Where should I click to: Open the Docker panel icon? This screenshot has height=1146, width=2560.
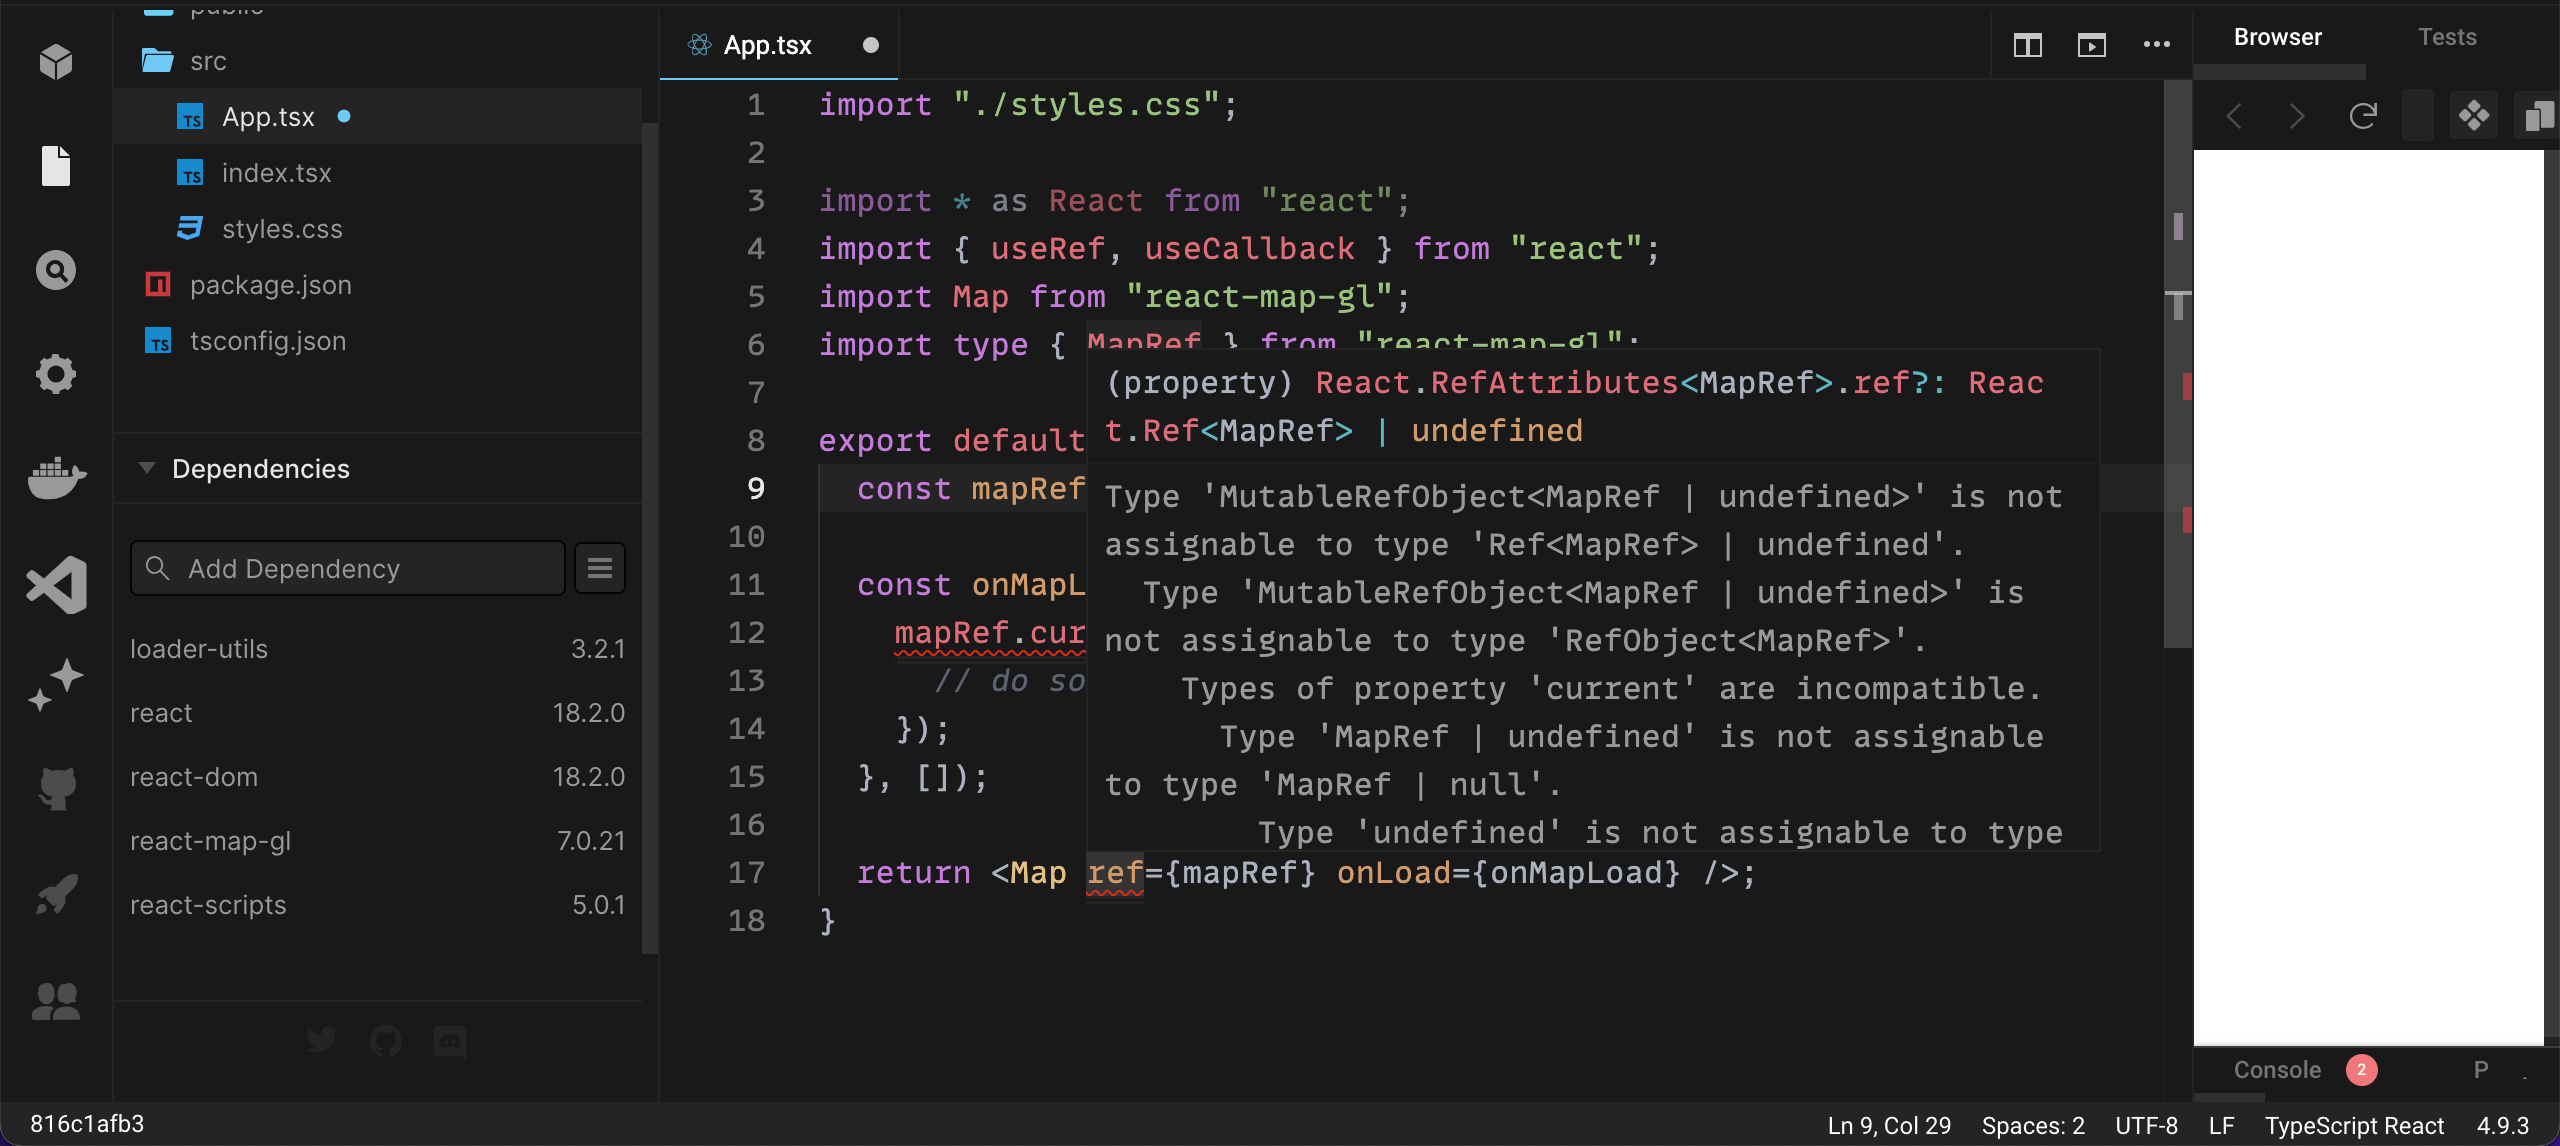pyautogui.click(x=56, y=478)
